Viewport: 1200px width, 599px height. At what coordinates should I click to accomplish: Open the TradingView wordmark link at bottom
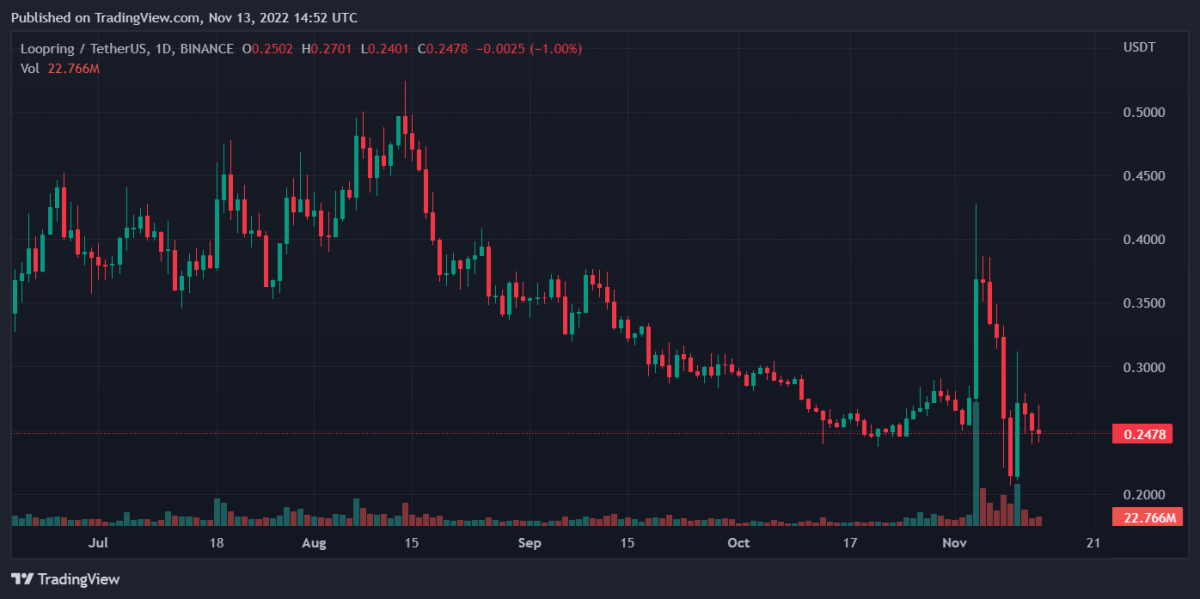coord(78,579)
